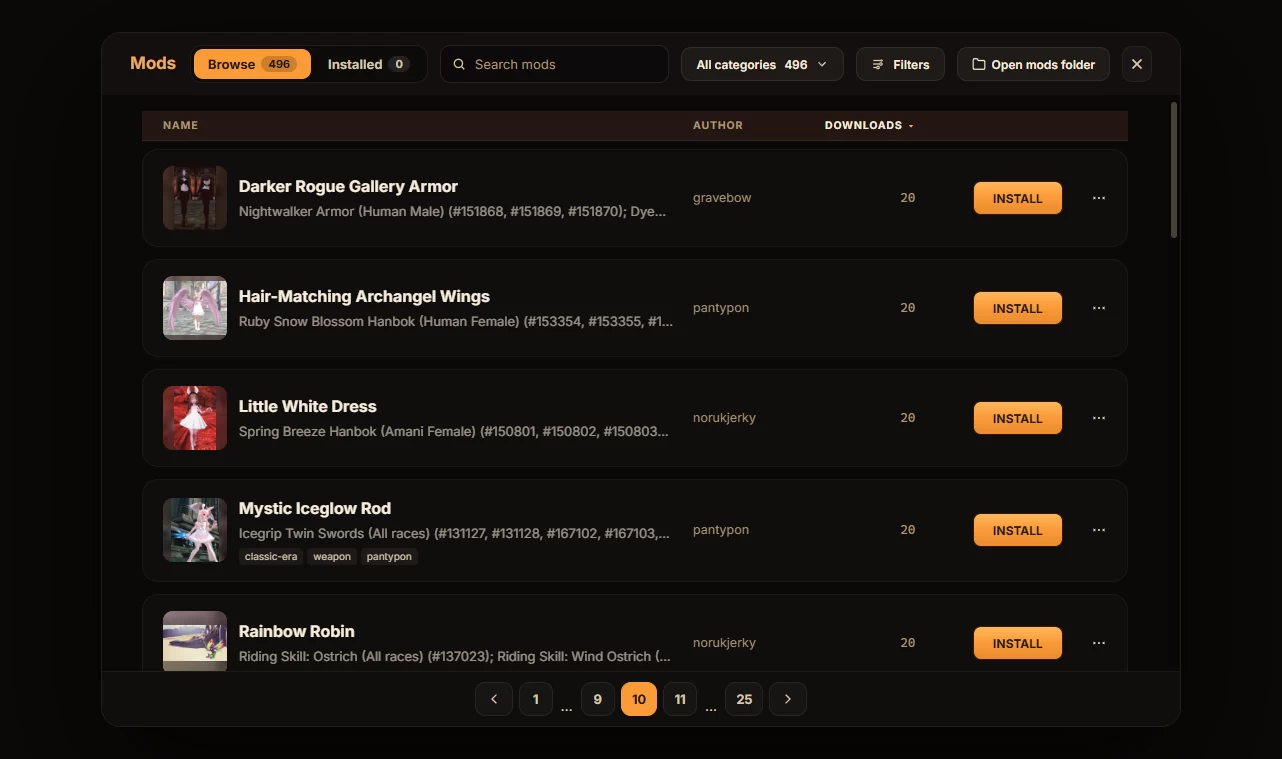Click the Nightwalker Armor description text

(452, 212)
